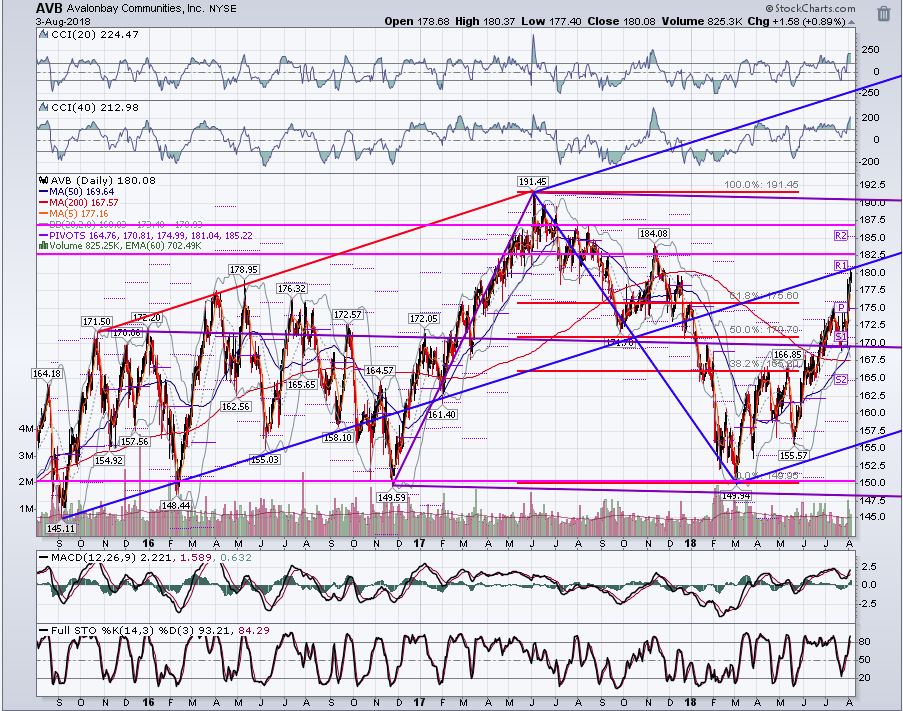Select the S2 pivot marker
Screen dimensions: 903x711
841,379
